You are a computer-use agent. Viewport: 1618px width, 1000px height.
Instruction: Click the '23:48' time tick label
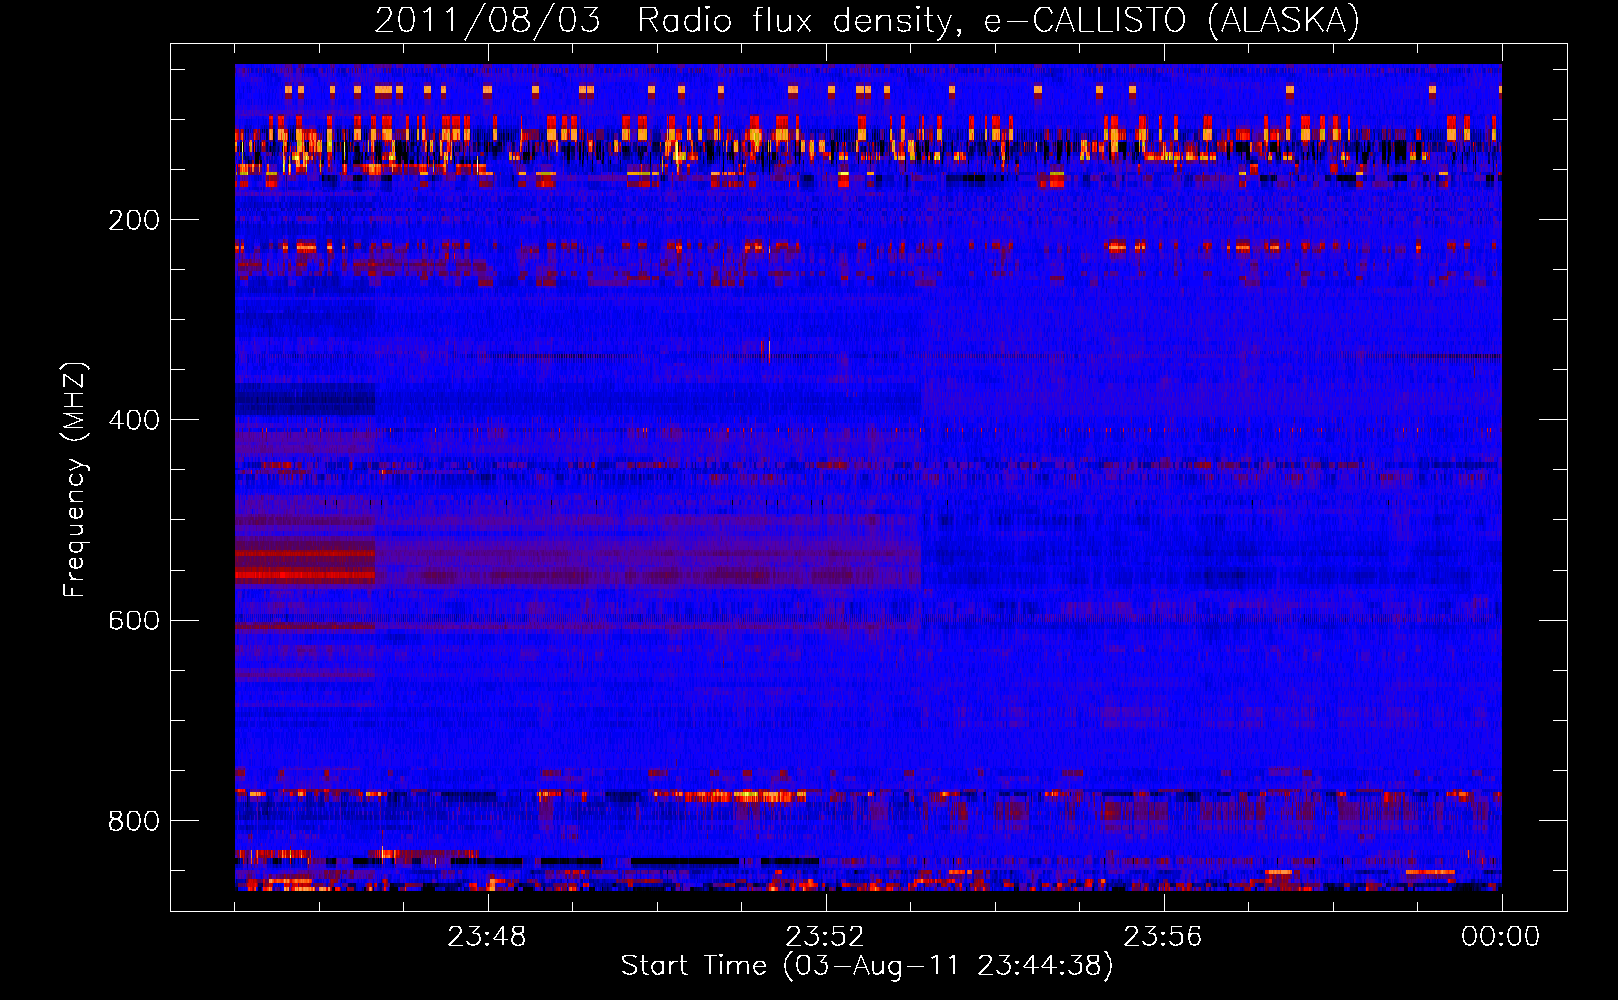pyautogui.click(x=487, y=937)
